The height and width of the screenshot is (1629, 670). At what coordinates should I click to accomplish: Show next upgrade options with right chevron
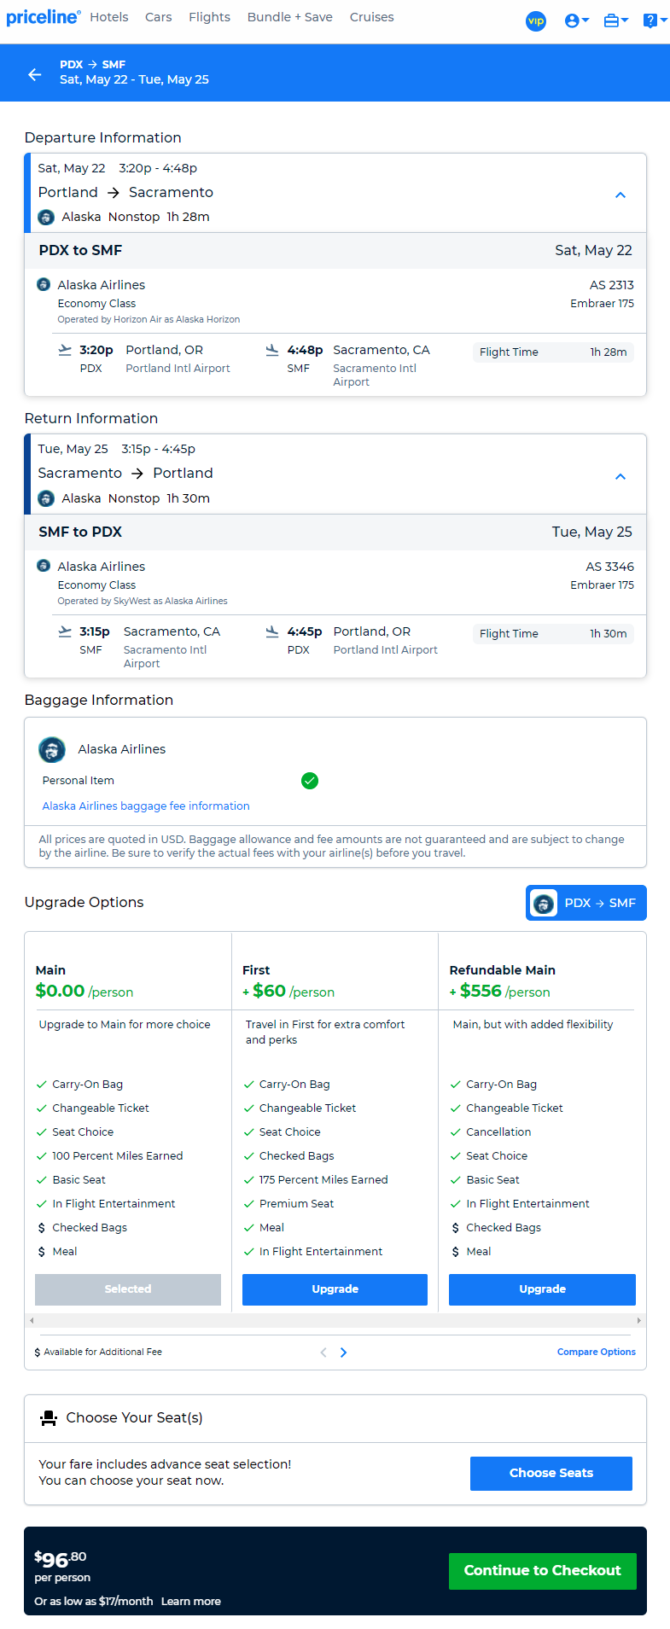(344, 1352)
